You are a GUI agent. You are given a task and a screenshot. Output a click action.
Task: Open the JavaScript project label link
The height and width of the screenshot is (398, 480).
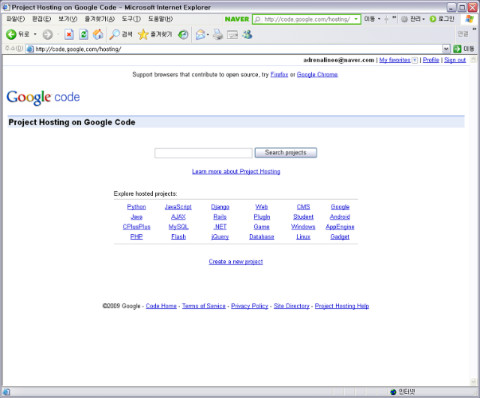178,207
